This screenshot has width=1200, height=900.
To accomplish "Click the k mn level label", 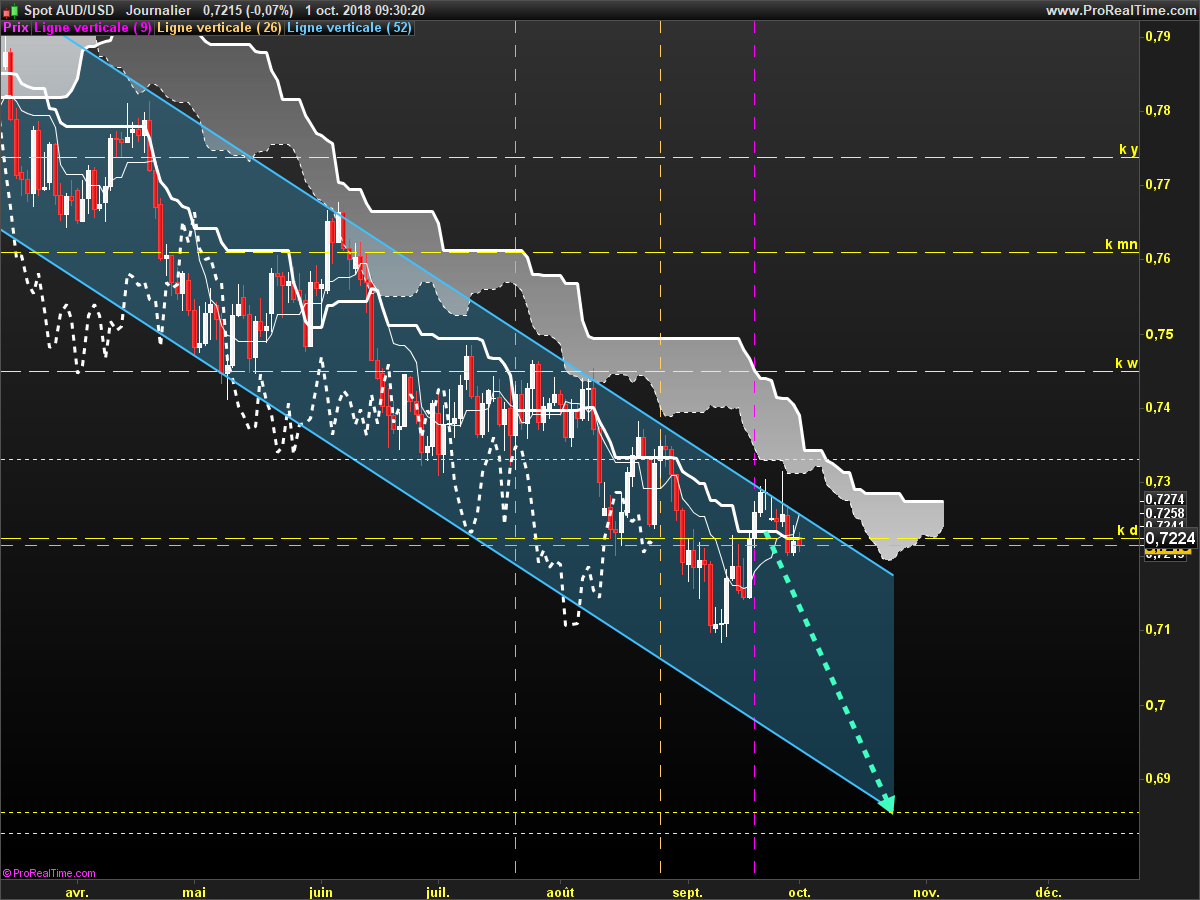I will tap(1121, 244).
